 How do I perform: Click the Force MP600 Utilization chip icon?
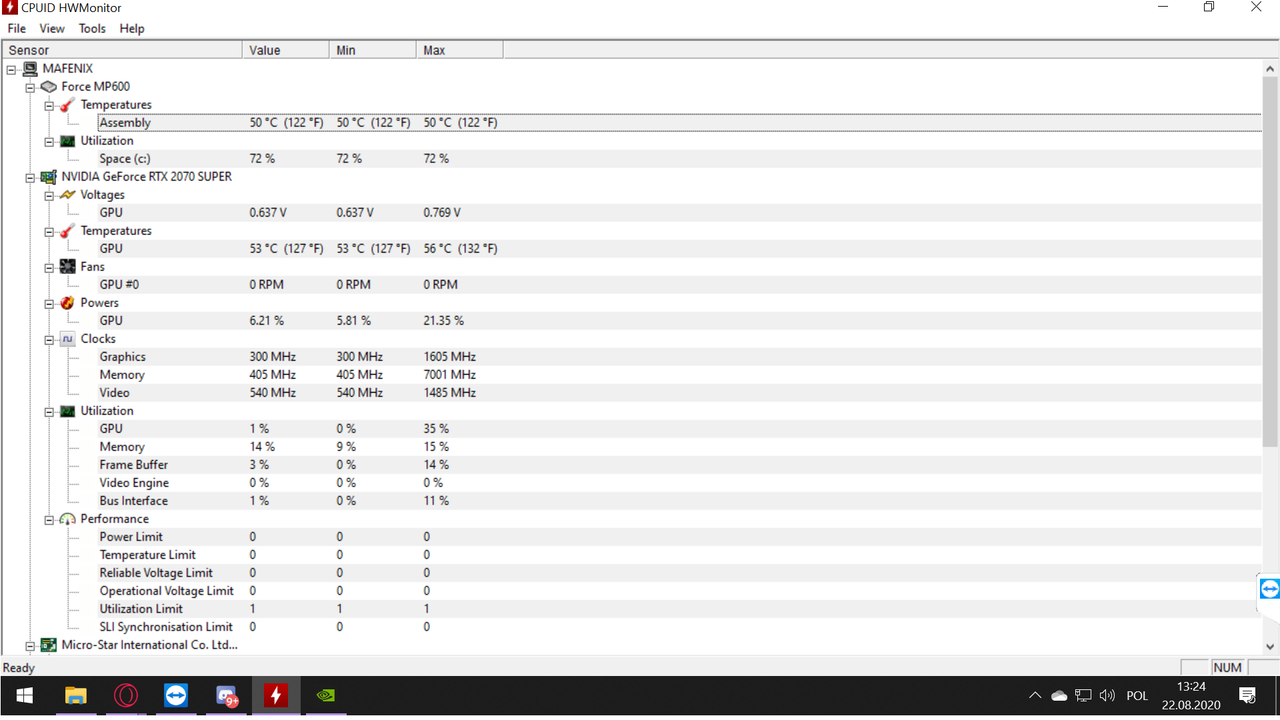click(x=67, y=141)
